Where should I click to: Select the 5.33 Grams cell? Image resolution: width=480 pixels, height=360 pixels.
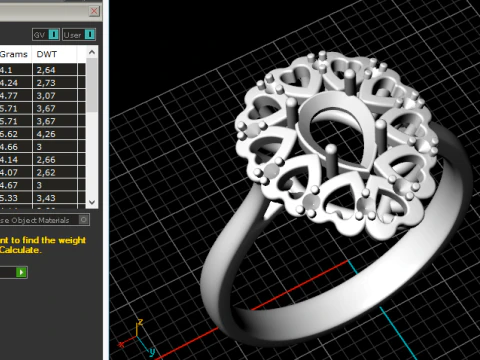click(x=15, y=198)
